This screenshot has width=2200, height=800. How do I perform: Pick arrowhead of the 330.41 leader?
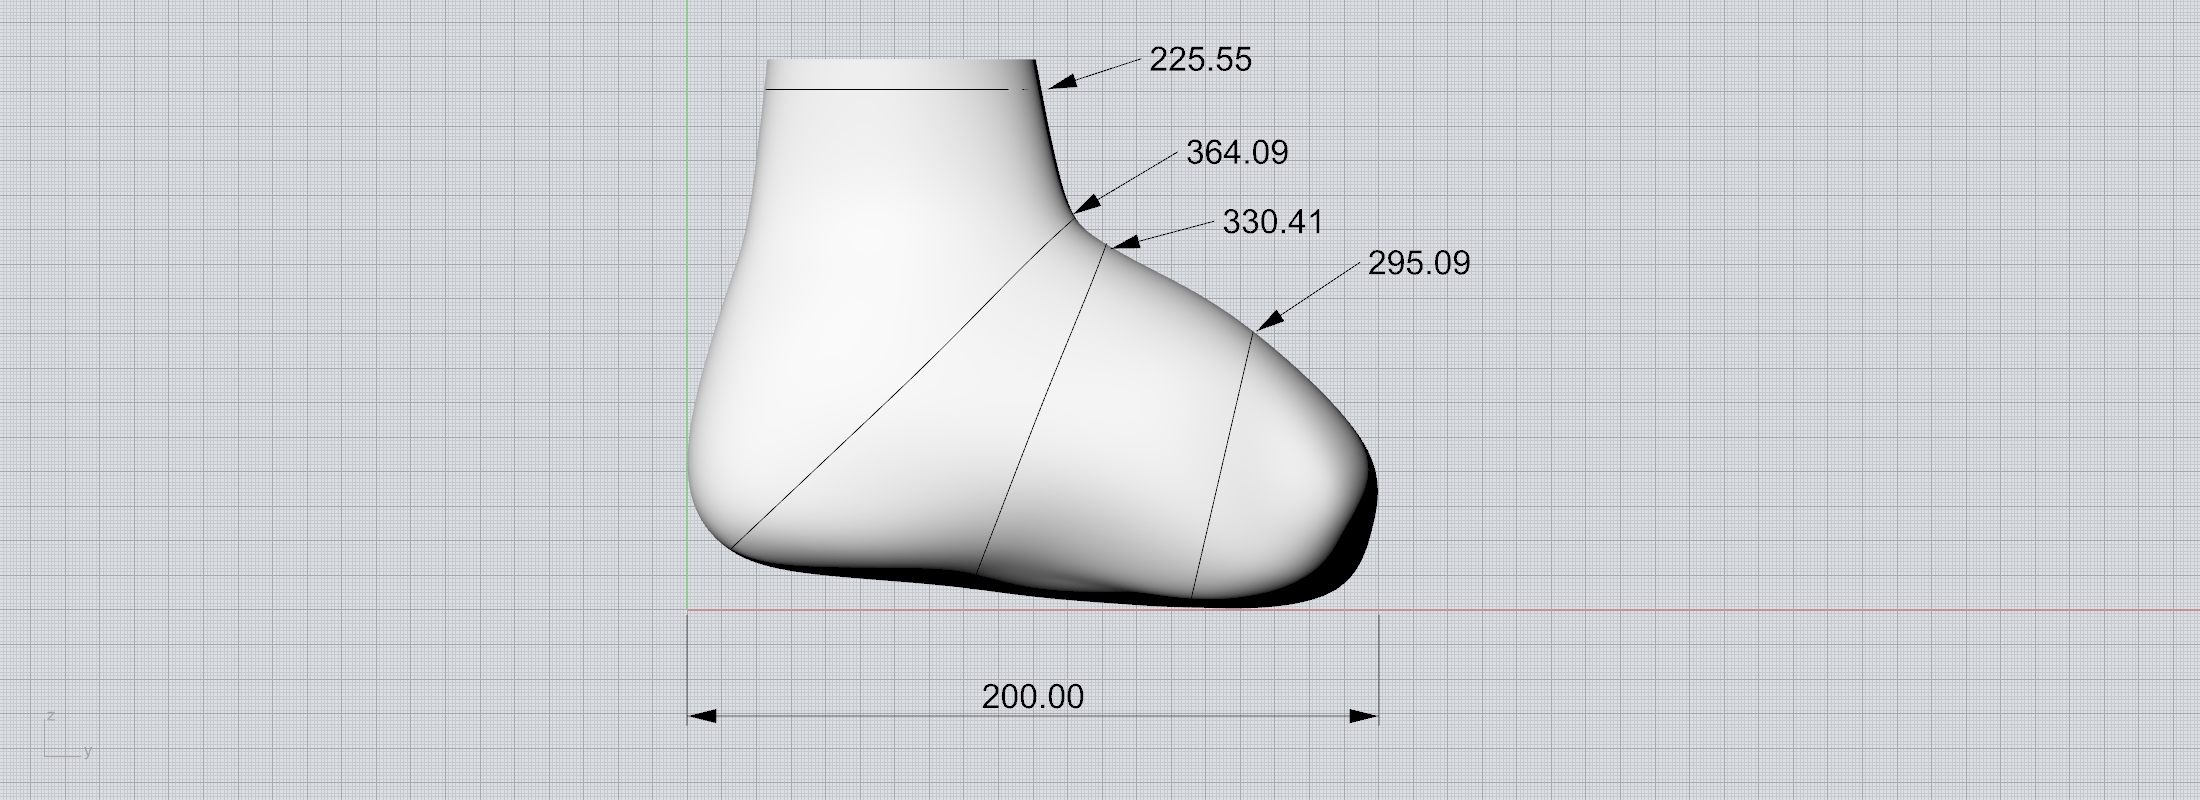(1124, 241)
